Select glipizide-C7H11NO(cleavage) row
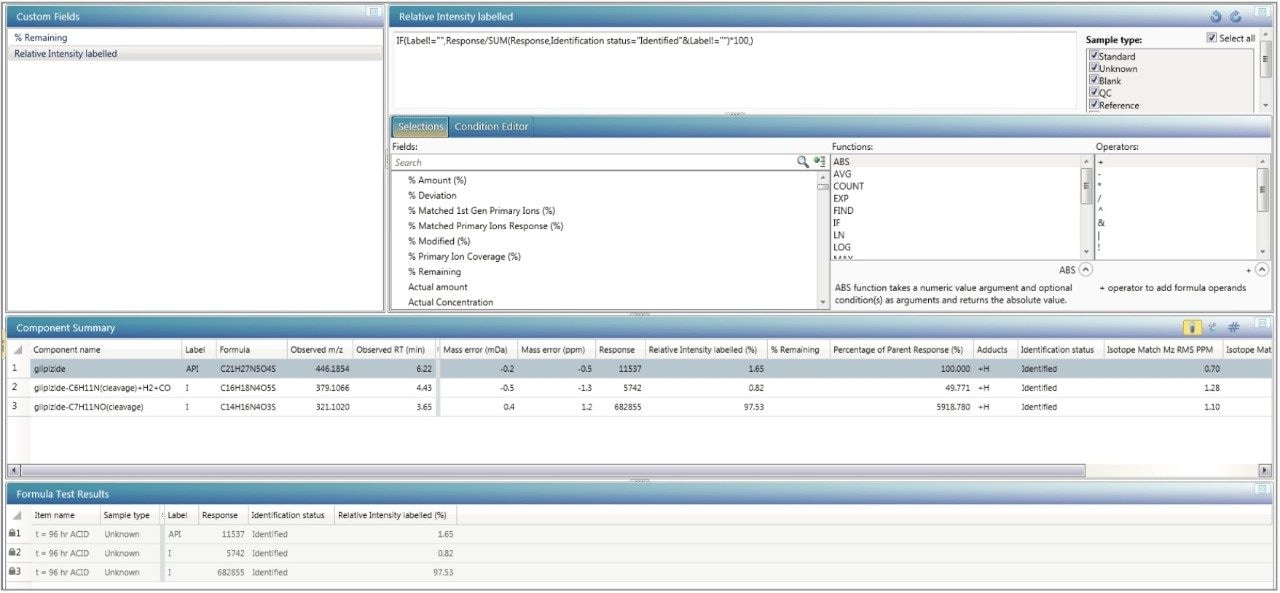The height and width of the screenshot is (593, 1280). pos(640,407)
